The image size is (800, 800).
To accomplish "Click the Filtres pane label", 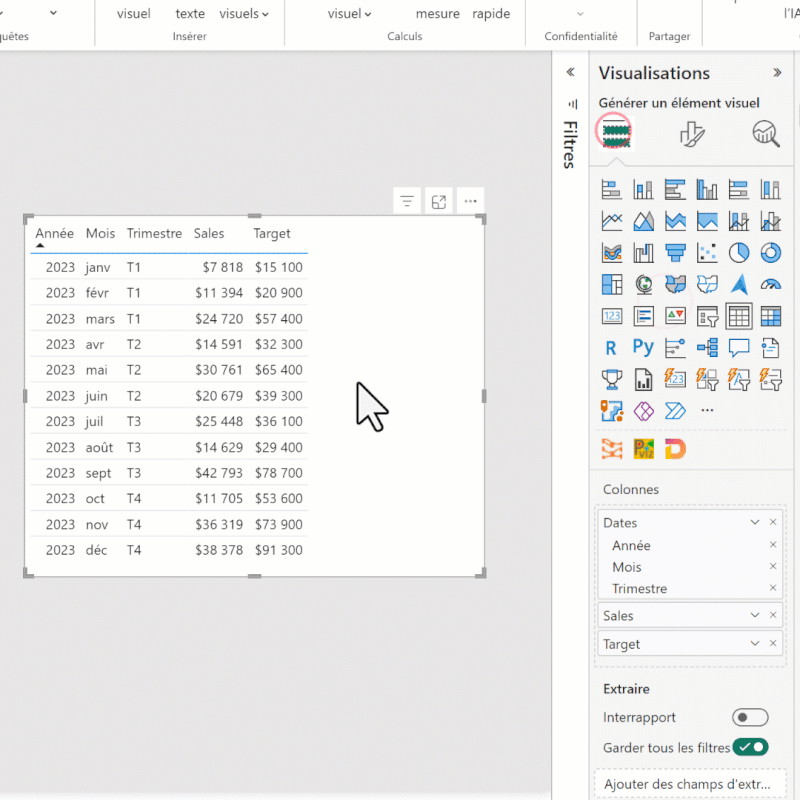I will tap(570, 144).
